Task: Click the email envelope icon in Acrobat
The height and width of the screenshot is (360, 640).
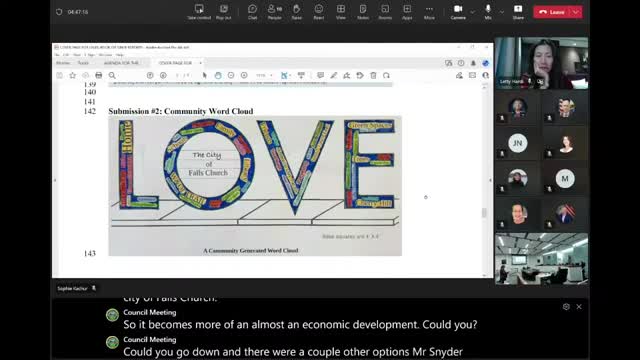Action: 472,76
